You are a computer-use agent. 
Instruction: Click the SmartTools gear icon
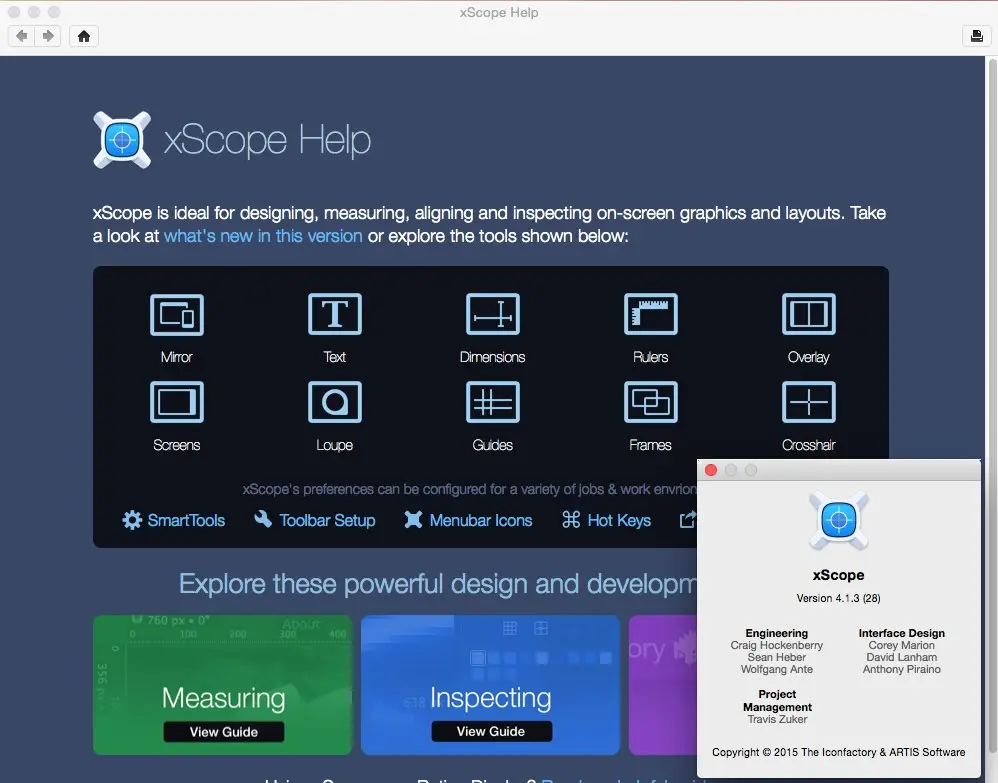click(x=132, y=520)
